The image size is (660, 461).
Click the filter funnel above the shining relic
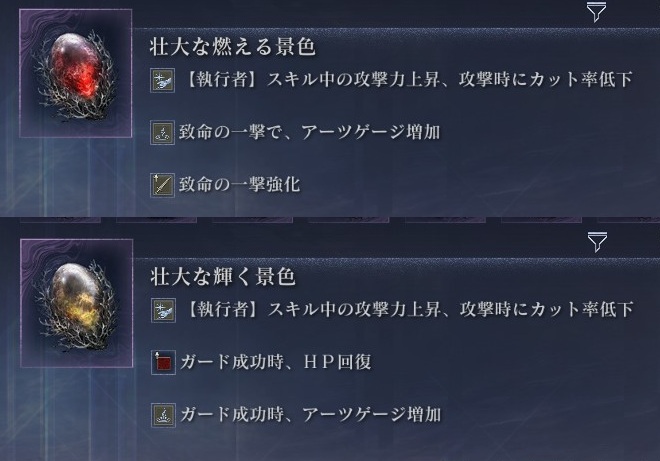click(x=596, y=241)
